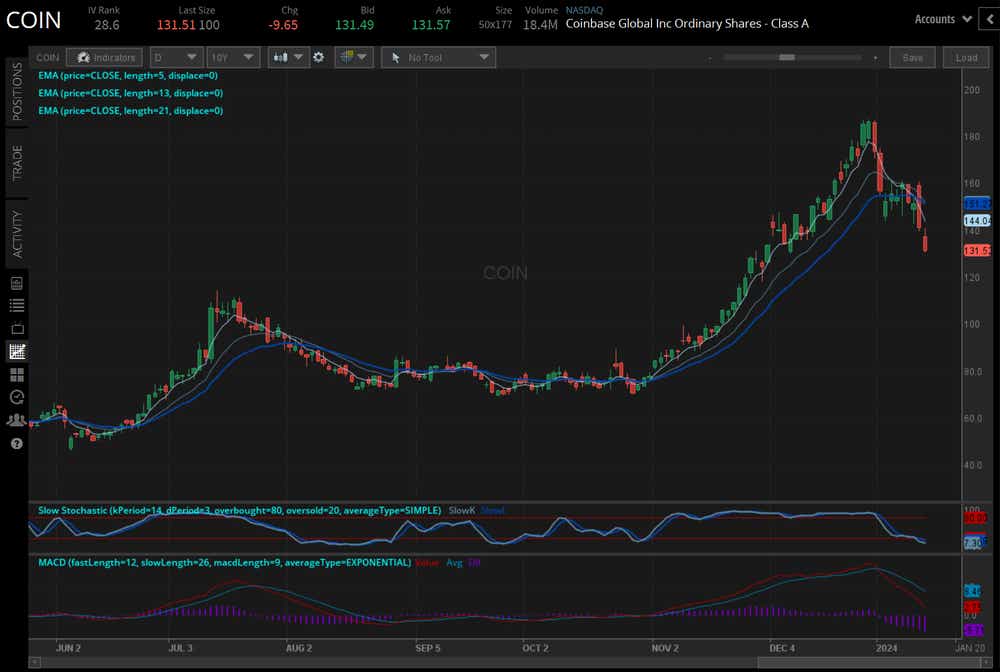Click the calculator icon in left sidebar

pos(16,283)
